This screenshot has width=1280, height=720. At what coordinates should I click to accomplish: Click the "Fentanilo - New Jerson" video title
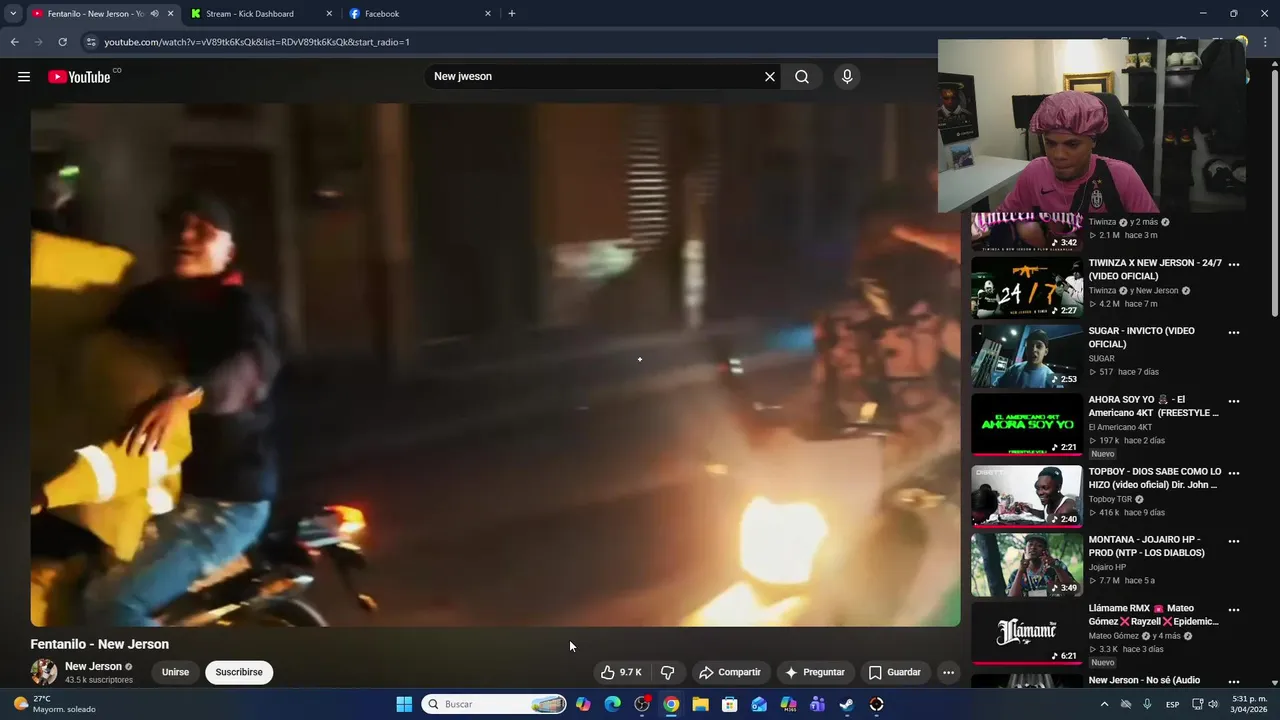click(x=100, y=644)
